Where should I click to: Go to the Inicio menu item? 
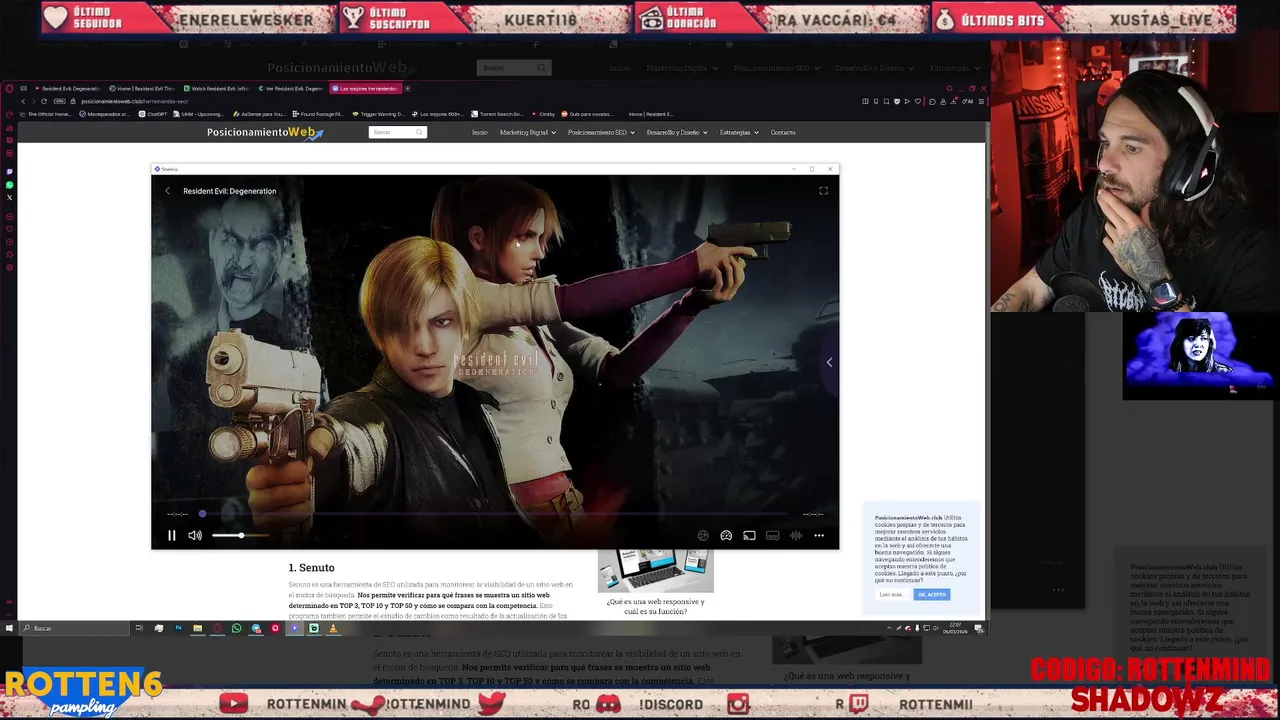click(480, 132)
